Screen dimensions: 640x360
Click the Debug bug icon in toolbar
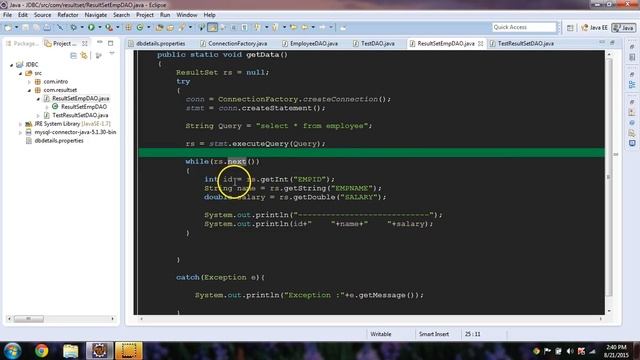(73, 27)
